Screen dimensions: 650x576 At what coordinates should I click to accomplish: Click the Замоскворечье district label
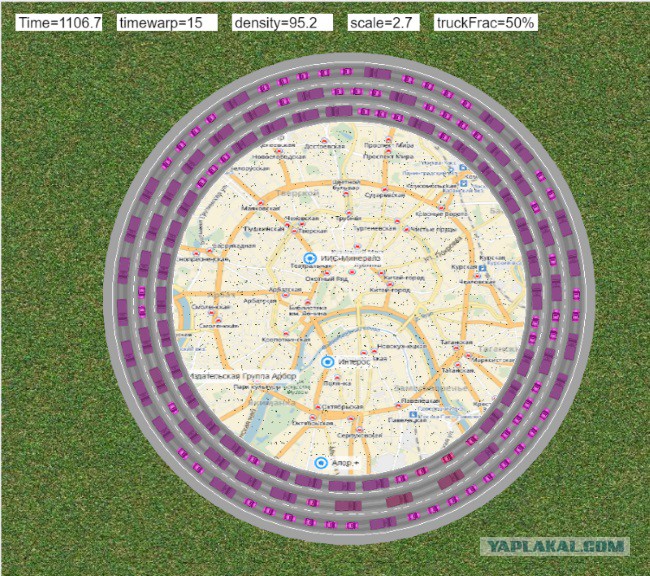tap(431, 388)
